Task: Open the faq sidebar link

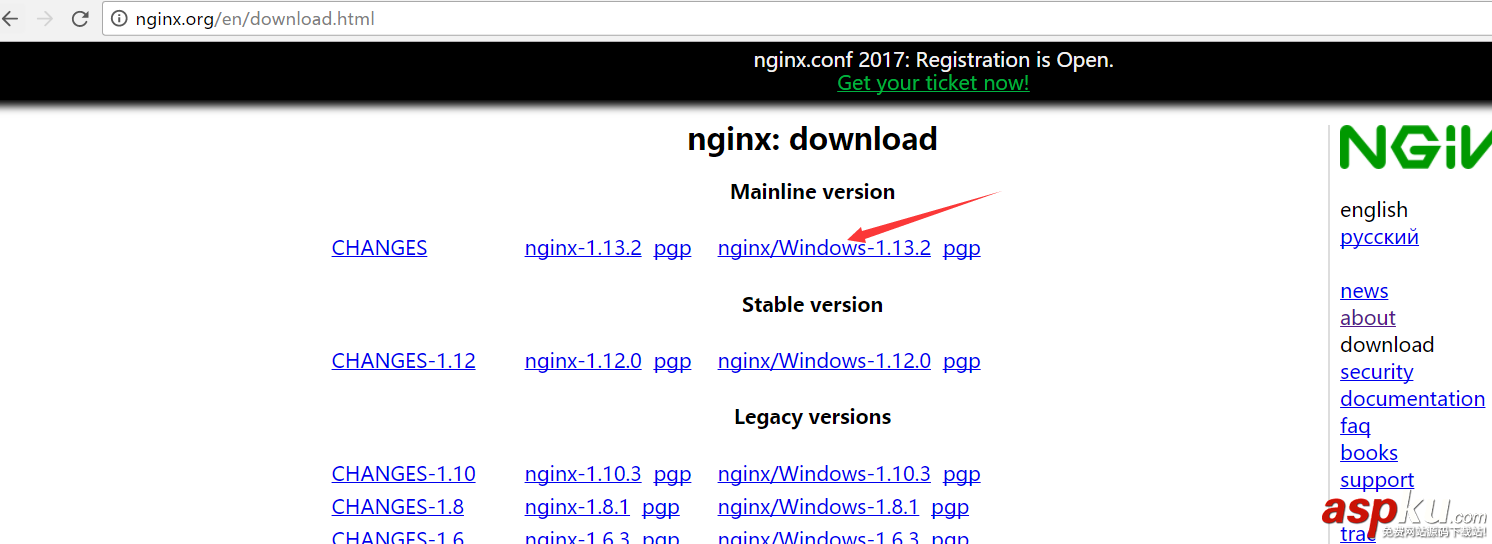Action: coord(1355,426)
